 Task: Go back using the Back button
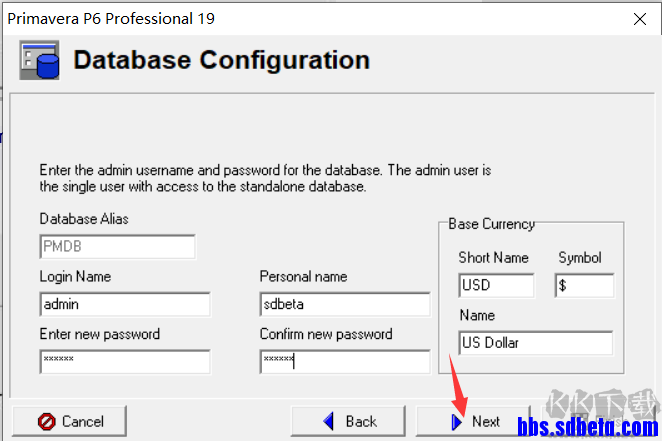349,421
